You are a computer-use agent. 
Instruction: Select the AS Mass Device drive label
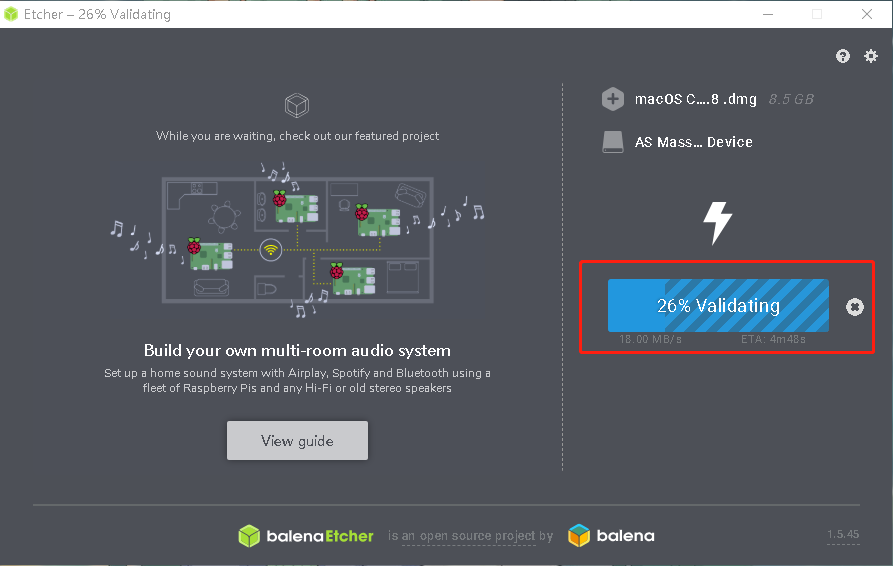tap(694, 142)
